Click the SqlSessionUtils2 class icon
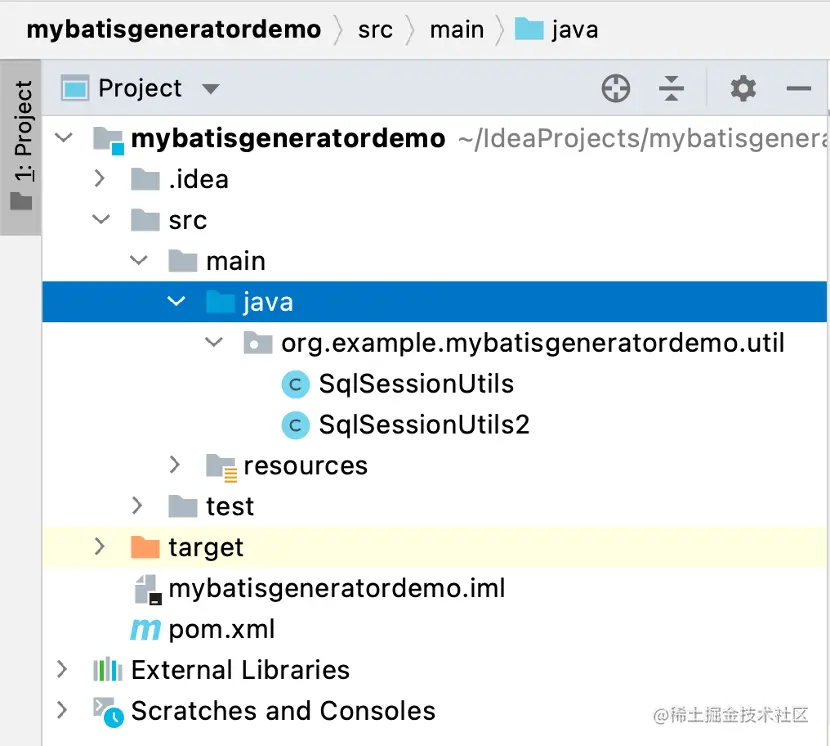Image resolution: width=830 pixels, height=746 pixels. tap(295, 425)
